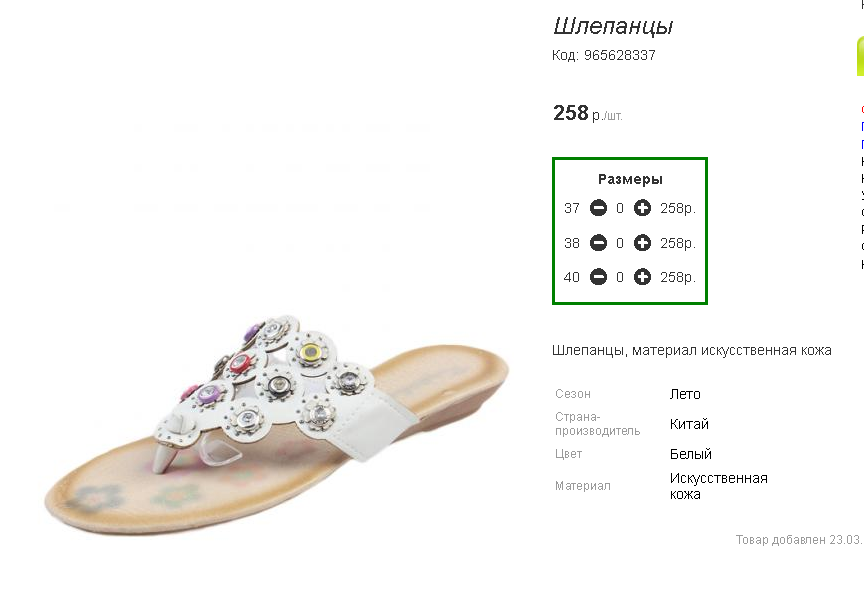Click the Шлепанцы product title

click(x=613, y=26)
